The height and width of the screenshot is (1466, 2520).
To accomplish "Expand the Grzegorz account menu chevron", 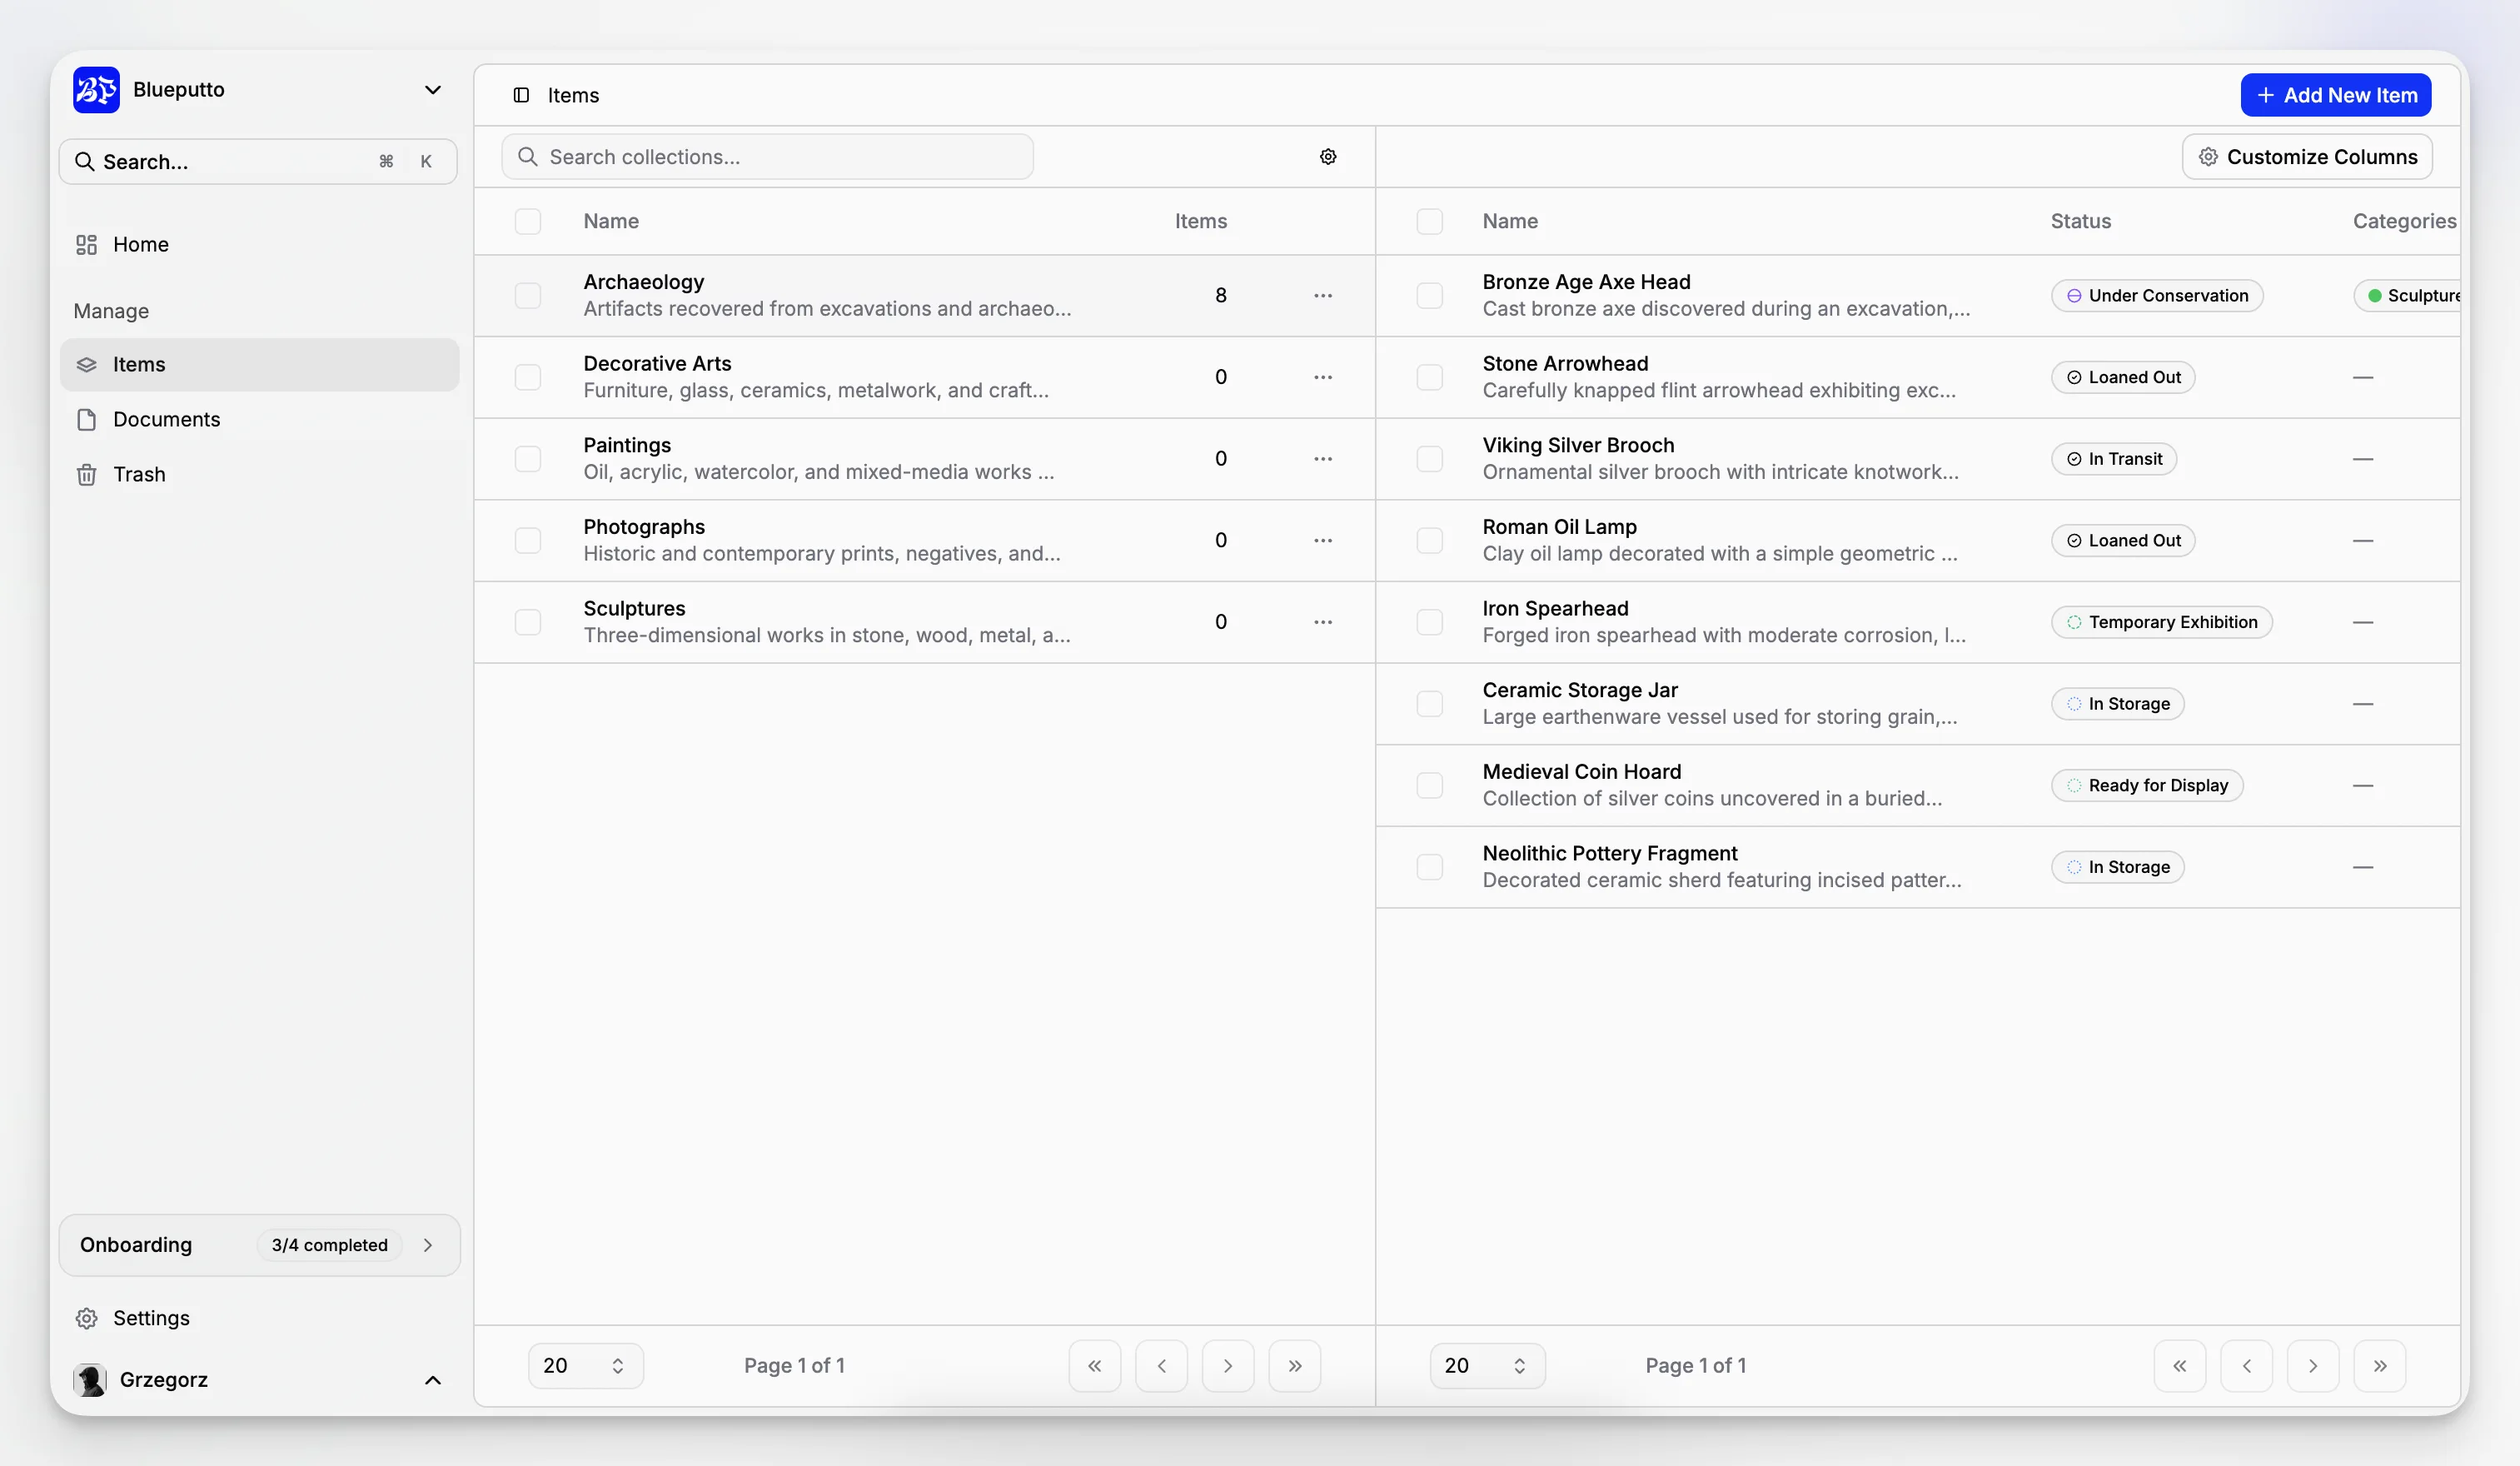I will coord(433,1380).
